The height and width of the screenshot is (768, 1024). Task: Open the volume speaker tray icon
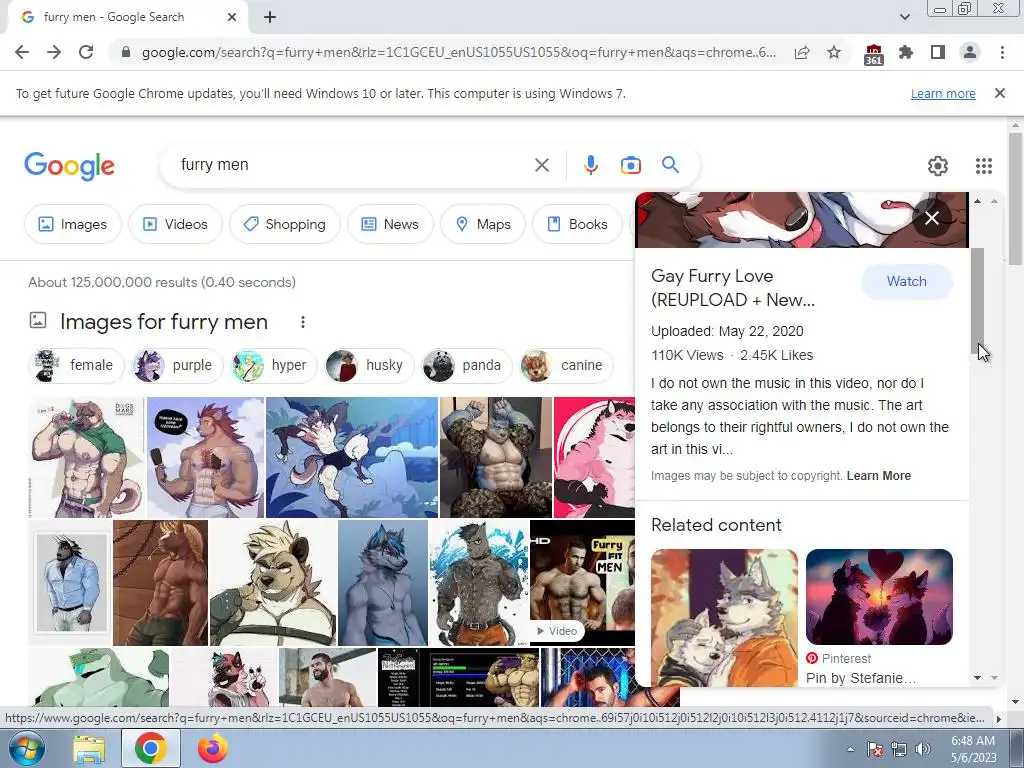point(923,749)
